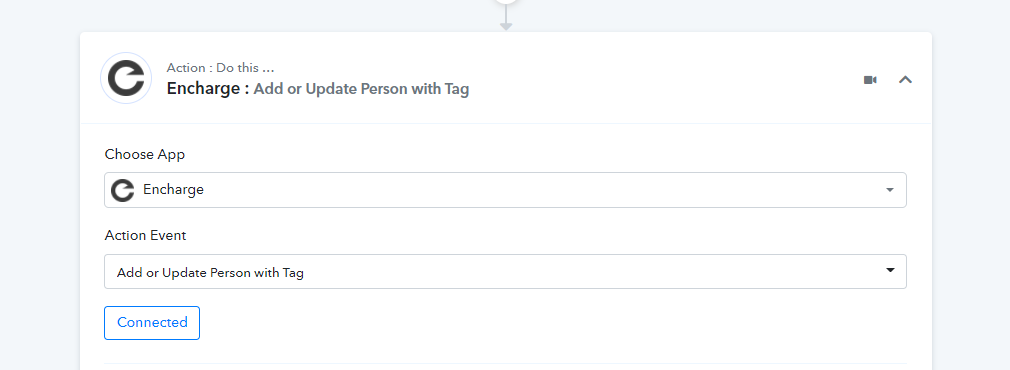Click the "Action : Do this ..." subtitle

click(220, 68)
